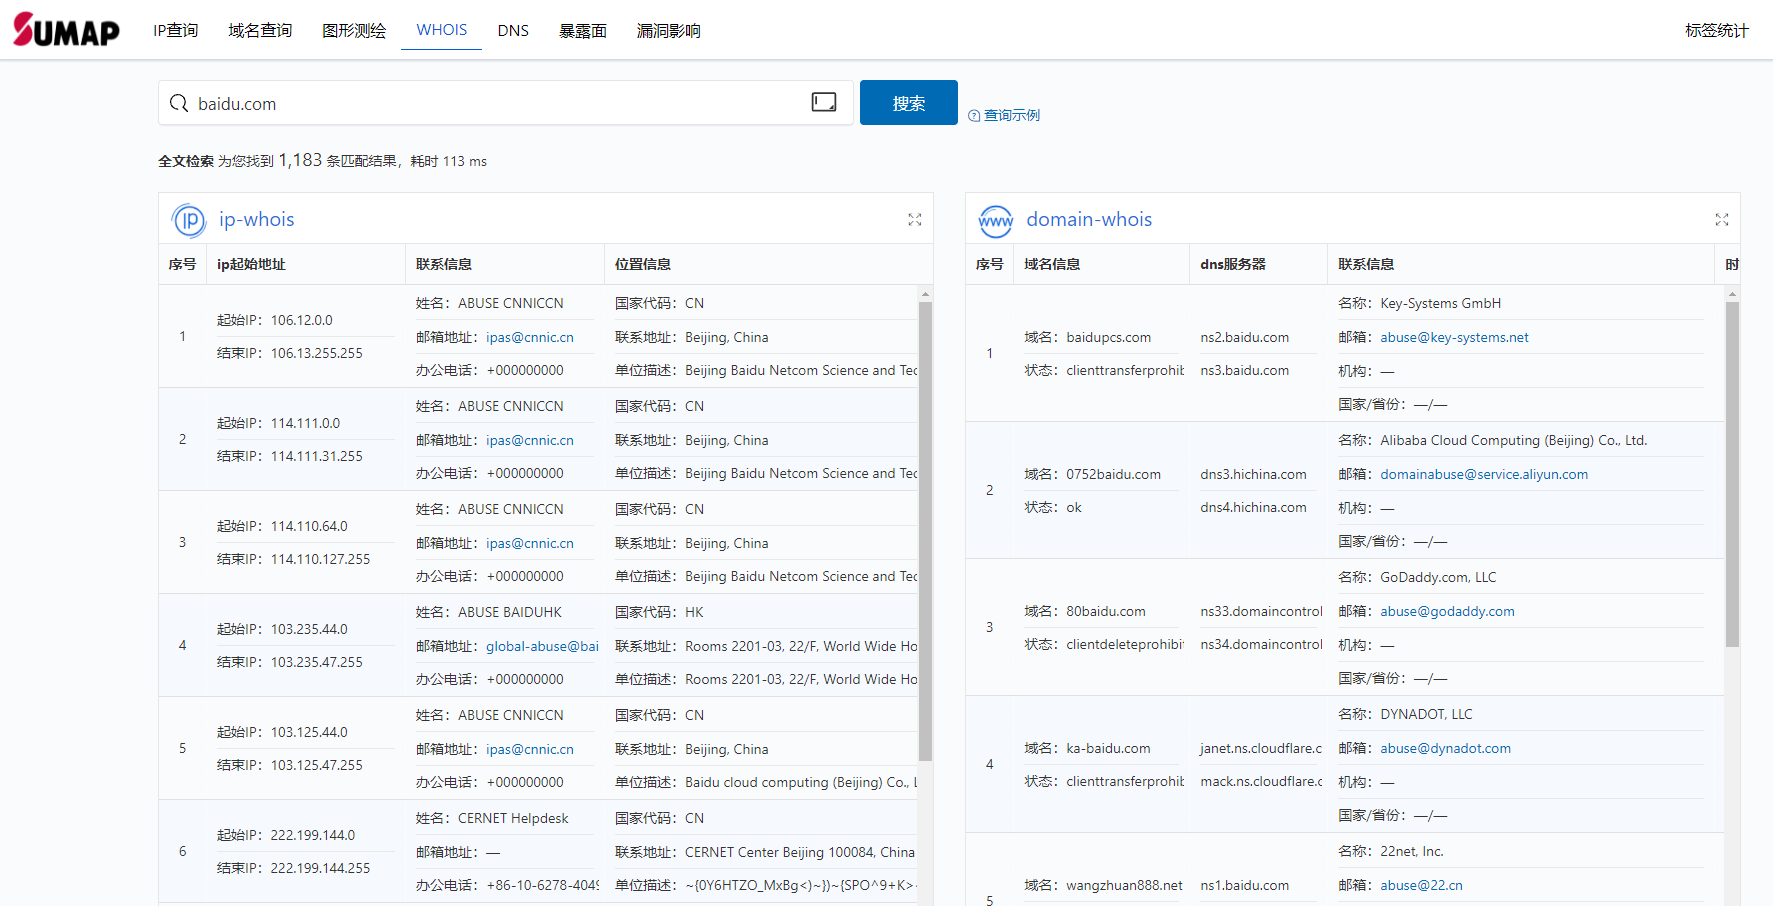1773x906 pixels.
Task: Click the ip-whois vertical scrollbar
Action: [x=925, y=530]
